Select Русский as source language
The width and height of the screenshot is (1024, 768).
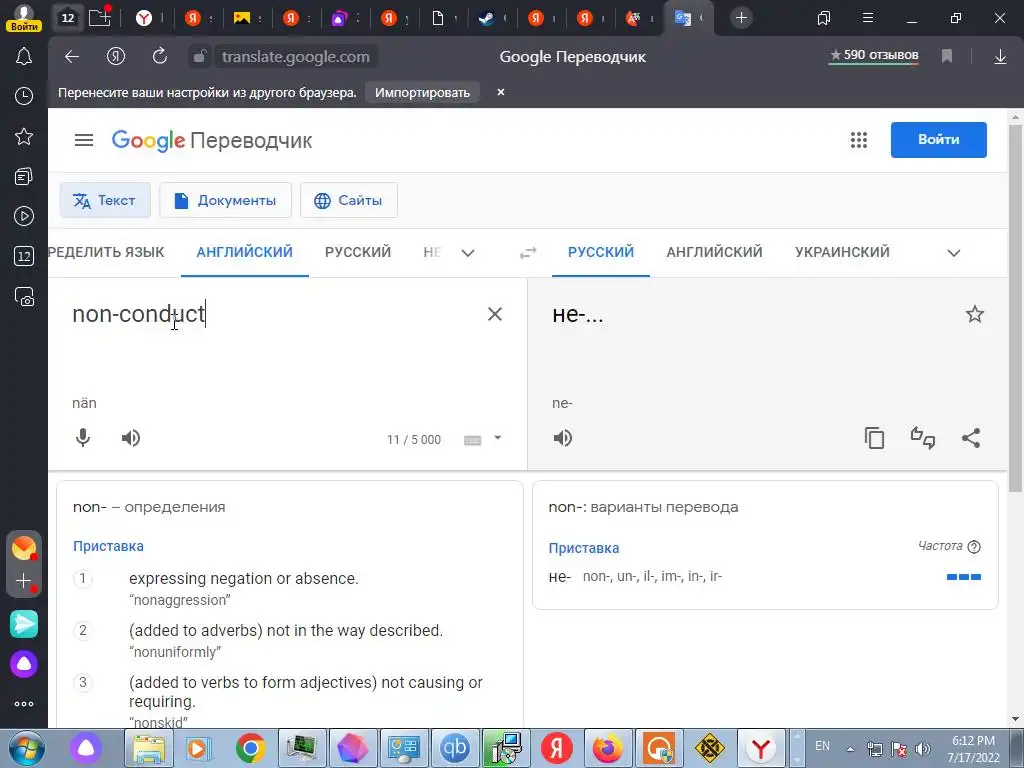pyautogui.click(x=358, y=252)
